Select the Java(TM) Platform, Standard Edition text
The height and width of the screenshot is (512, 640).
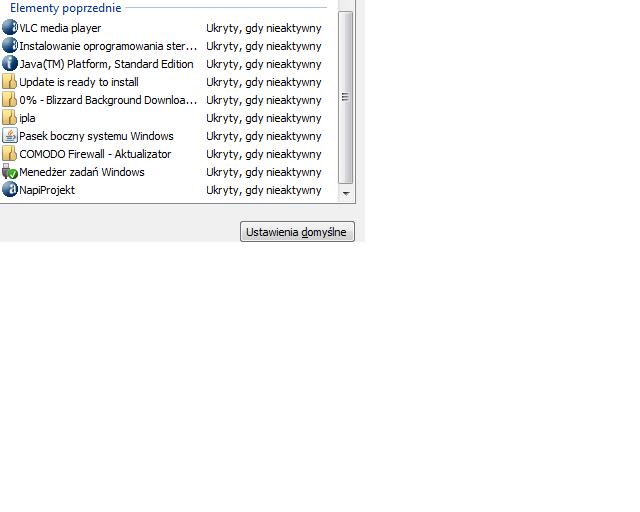tap(106, 64)
